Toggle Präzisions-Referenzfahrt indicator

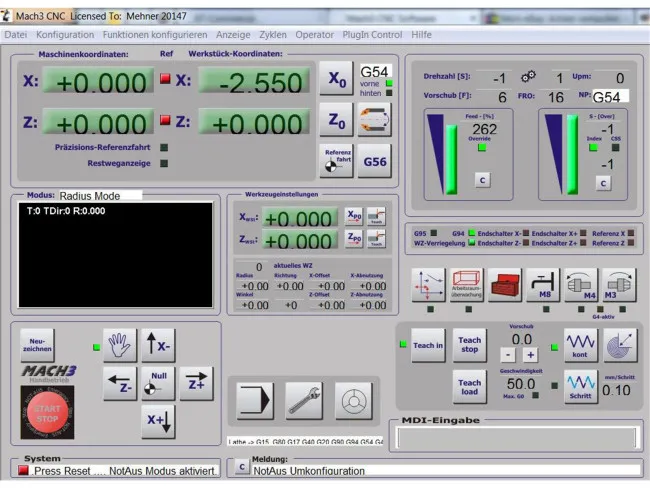[164, 147]
